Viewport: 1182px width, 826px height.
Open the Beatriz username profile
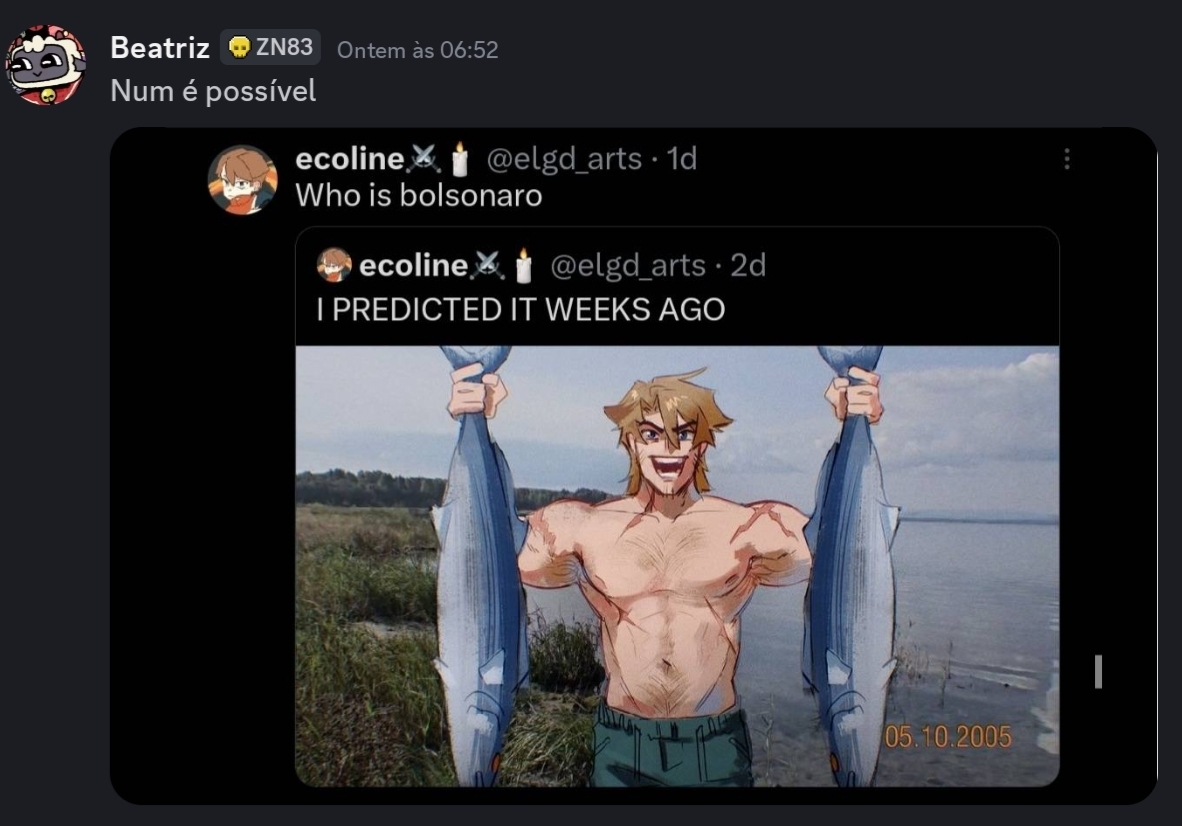click(x=160, y=47)
